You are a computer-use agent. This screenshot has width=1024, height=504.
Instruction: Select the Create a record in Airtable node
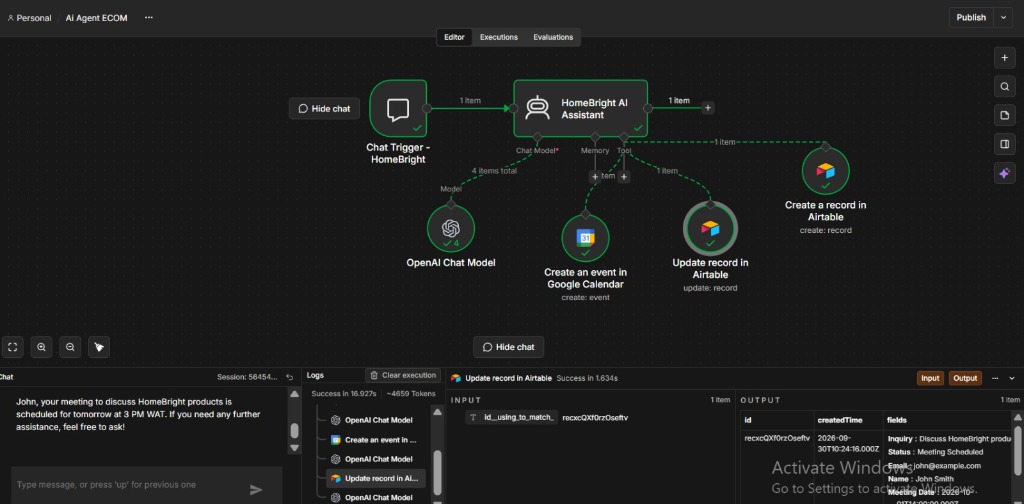825,172
